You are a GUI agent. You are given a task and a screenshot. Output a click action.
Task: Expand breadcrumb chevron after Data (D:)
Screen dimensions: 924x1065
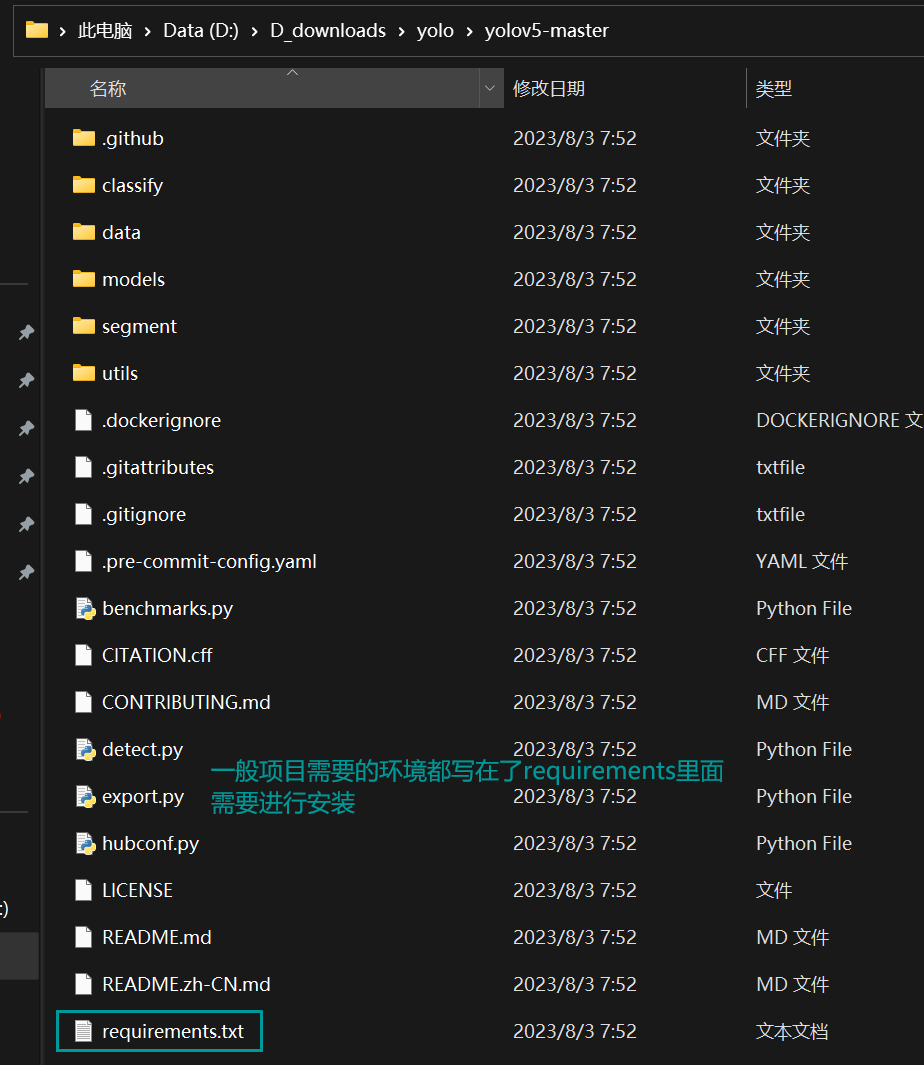[x=255, y=31]
